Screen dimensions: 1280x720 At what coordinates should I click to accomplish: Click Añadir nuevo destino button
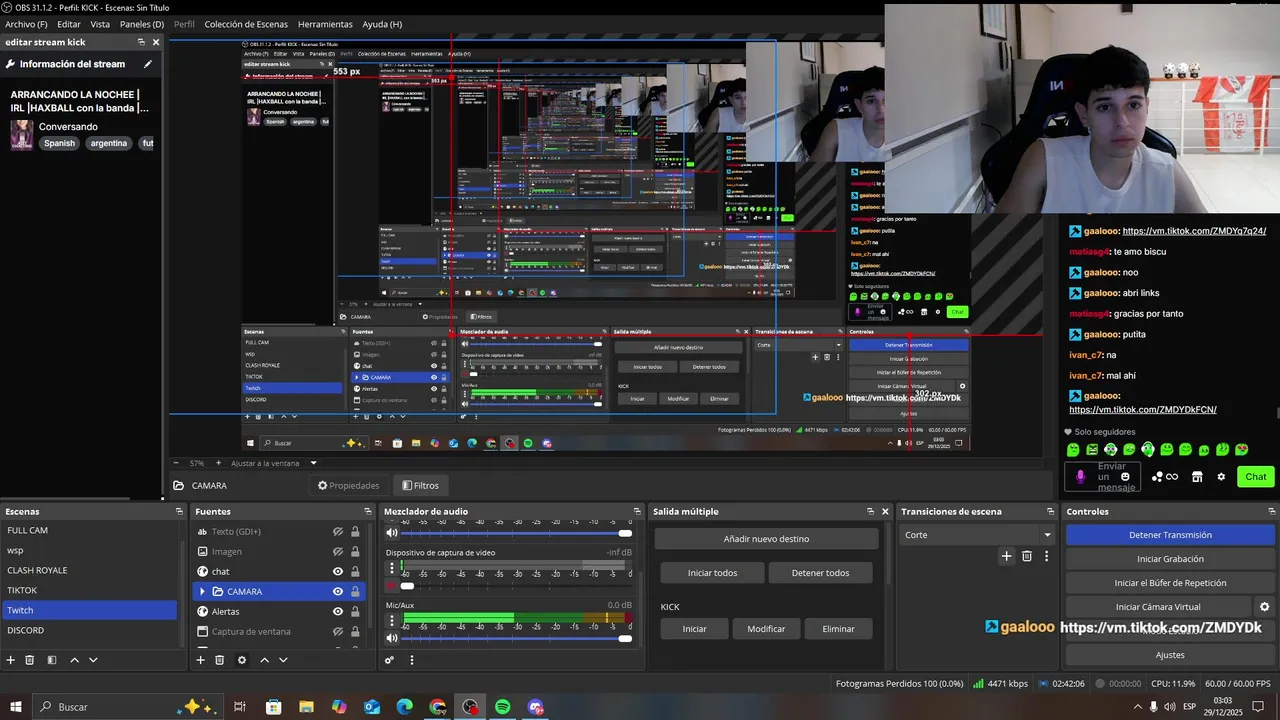(766, 539)
